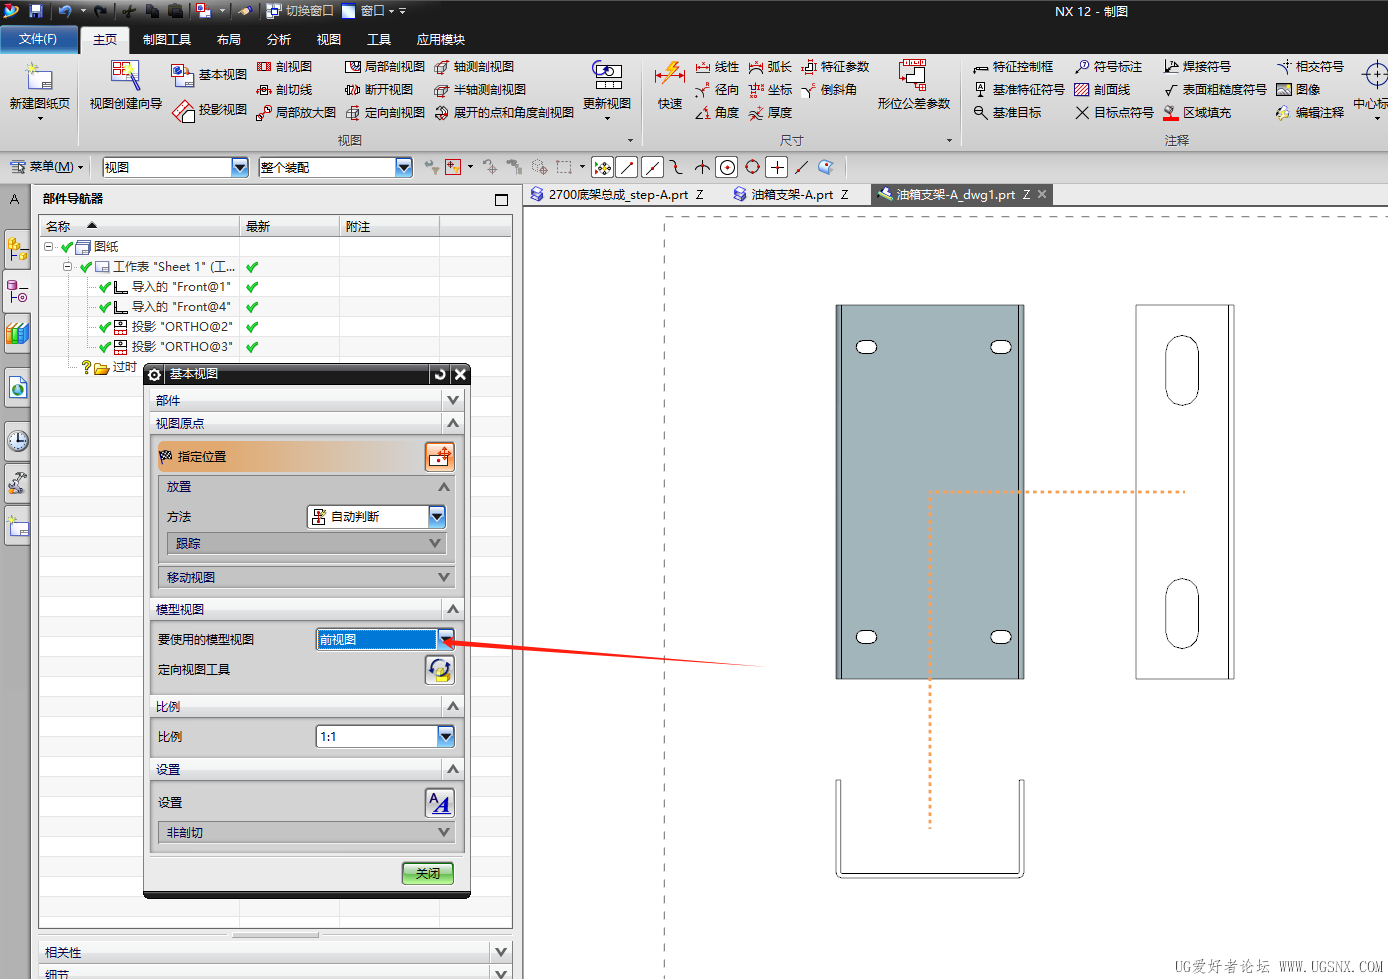Toggle check mark for 图纸 node
1388x979 pixels.
coord(67,247)
